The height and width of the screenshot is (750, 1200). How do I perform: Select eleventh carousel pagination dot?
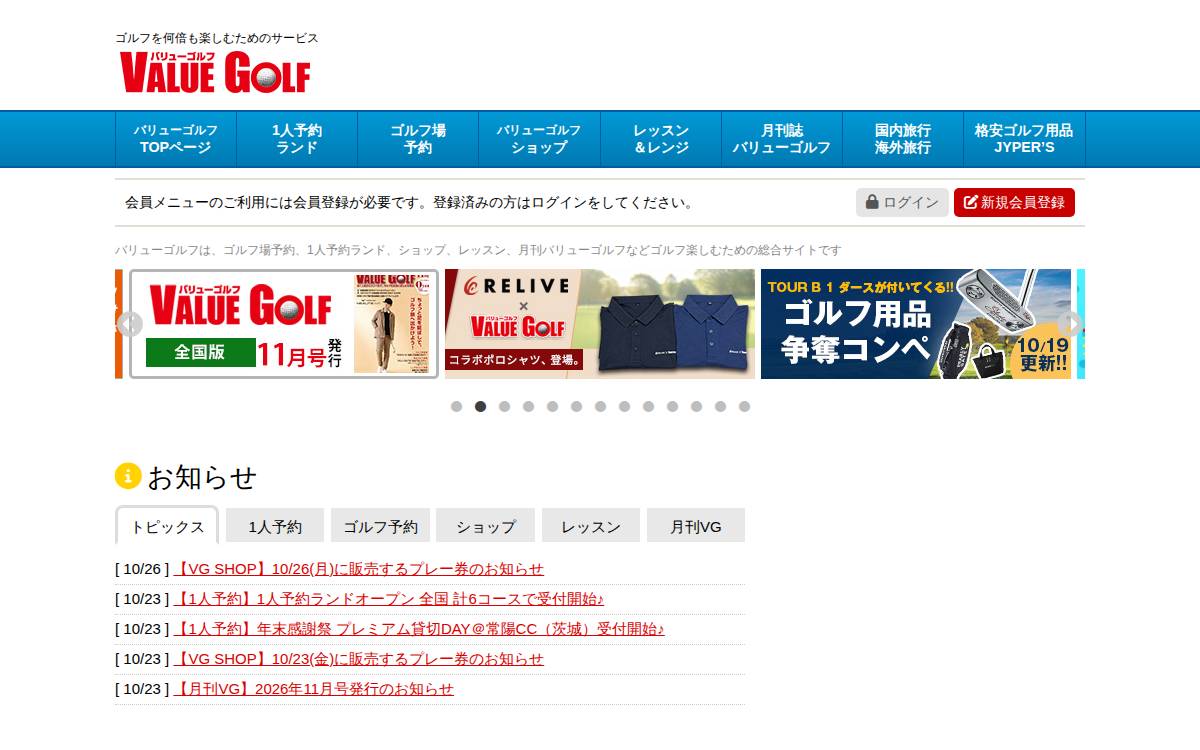tap(696, 406)
